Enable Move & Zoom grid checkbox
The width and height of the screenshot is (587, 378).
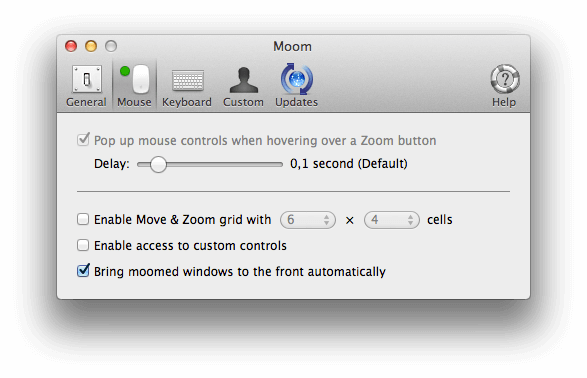pos(83,219)
